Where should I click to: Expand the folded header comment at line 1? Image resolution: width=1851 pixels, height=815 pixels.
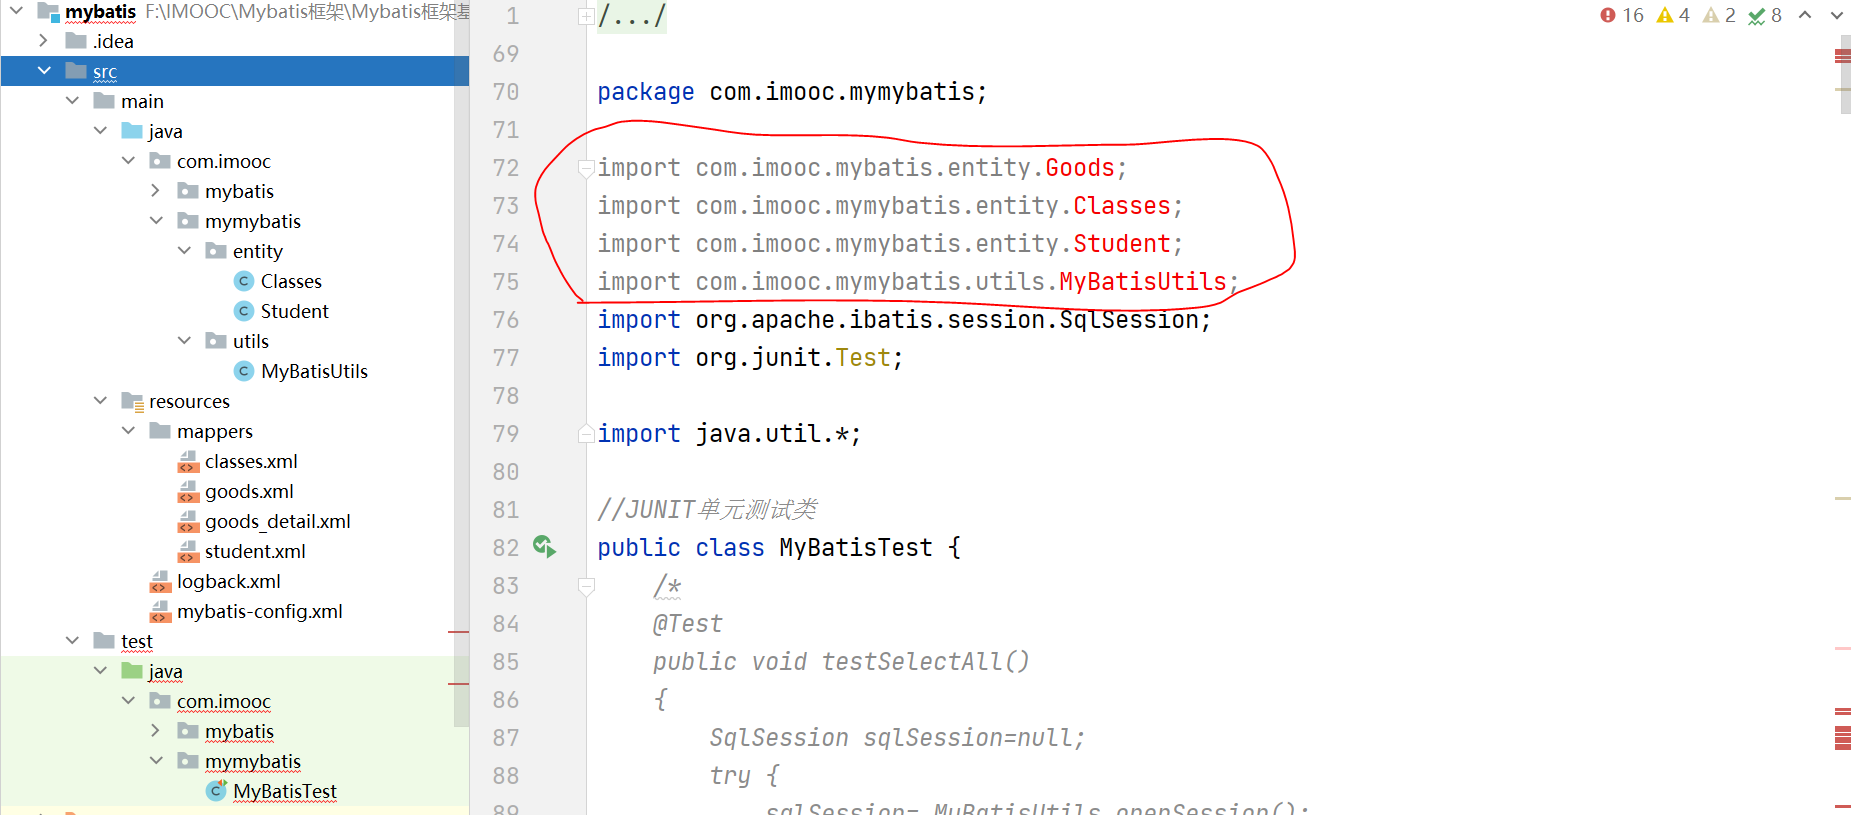pos(586,16)
